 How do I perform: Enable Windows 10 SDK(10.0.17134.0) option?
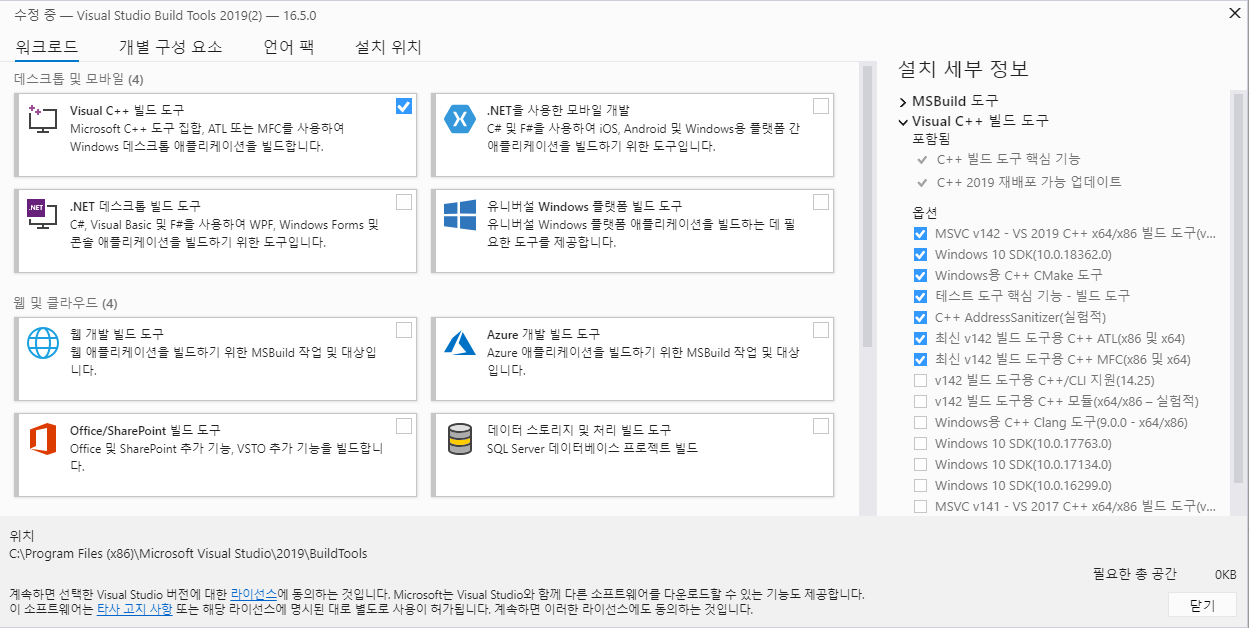[x=920, y=464]
